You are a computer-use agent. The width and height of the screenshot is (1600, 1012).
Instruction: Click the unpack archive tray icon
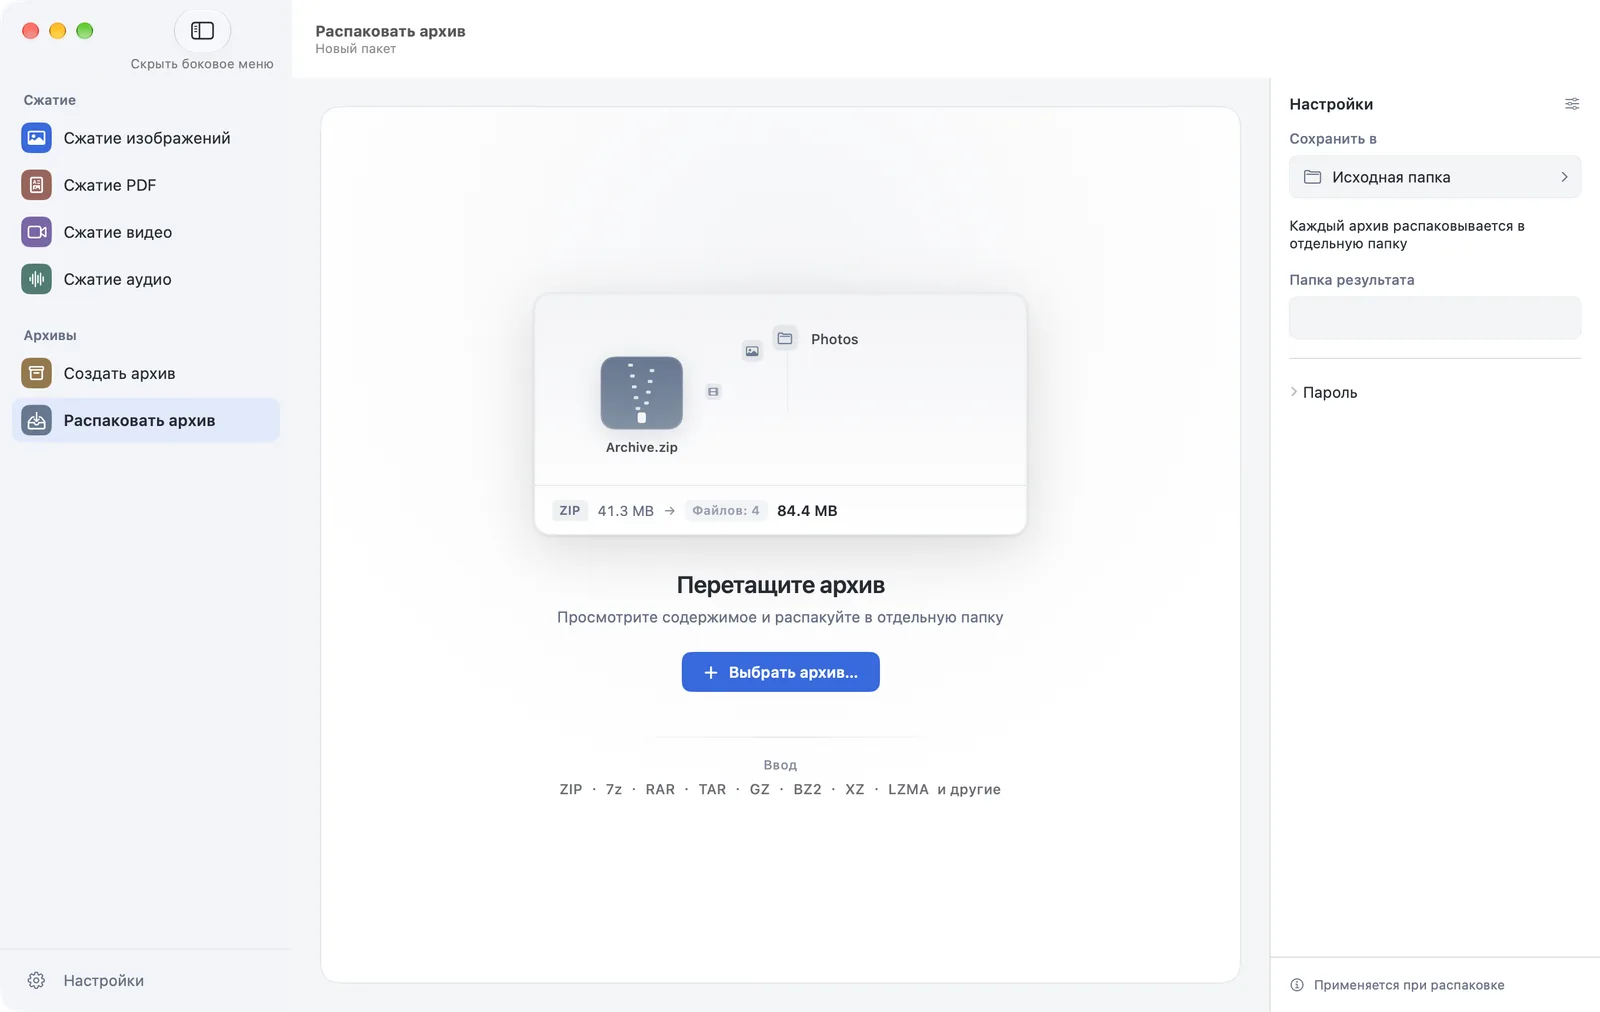37,420
